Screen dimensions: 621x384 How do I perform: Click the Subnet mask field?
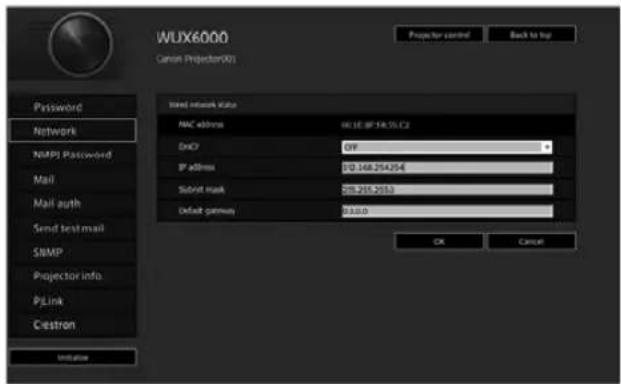pos(447,190)
